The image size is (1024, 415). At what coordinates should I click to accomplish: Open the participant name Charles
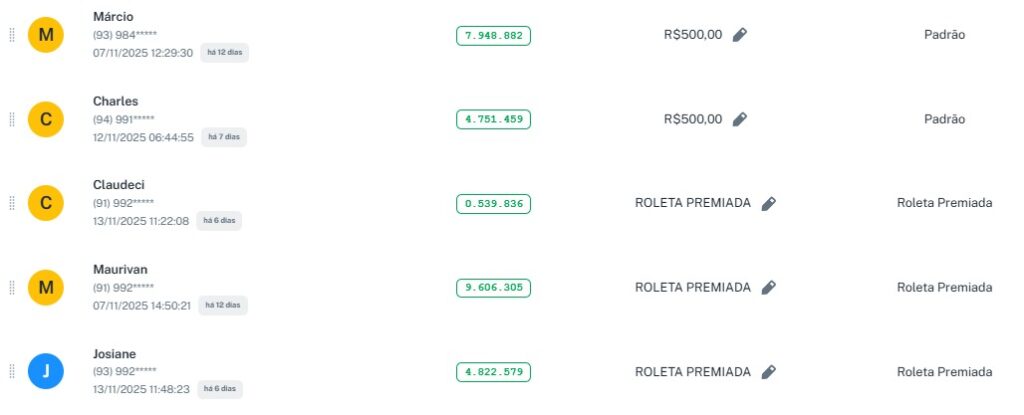(115, 101)
